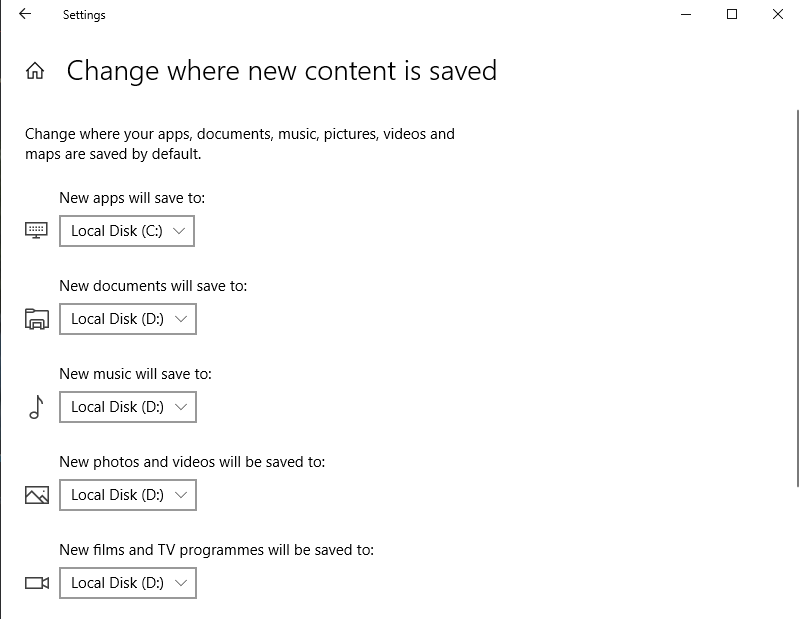Click the music note icon
The image size is (801, 619).
[x=36, y=407]
